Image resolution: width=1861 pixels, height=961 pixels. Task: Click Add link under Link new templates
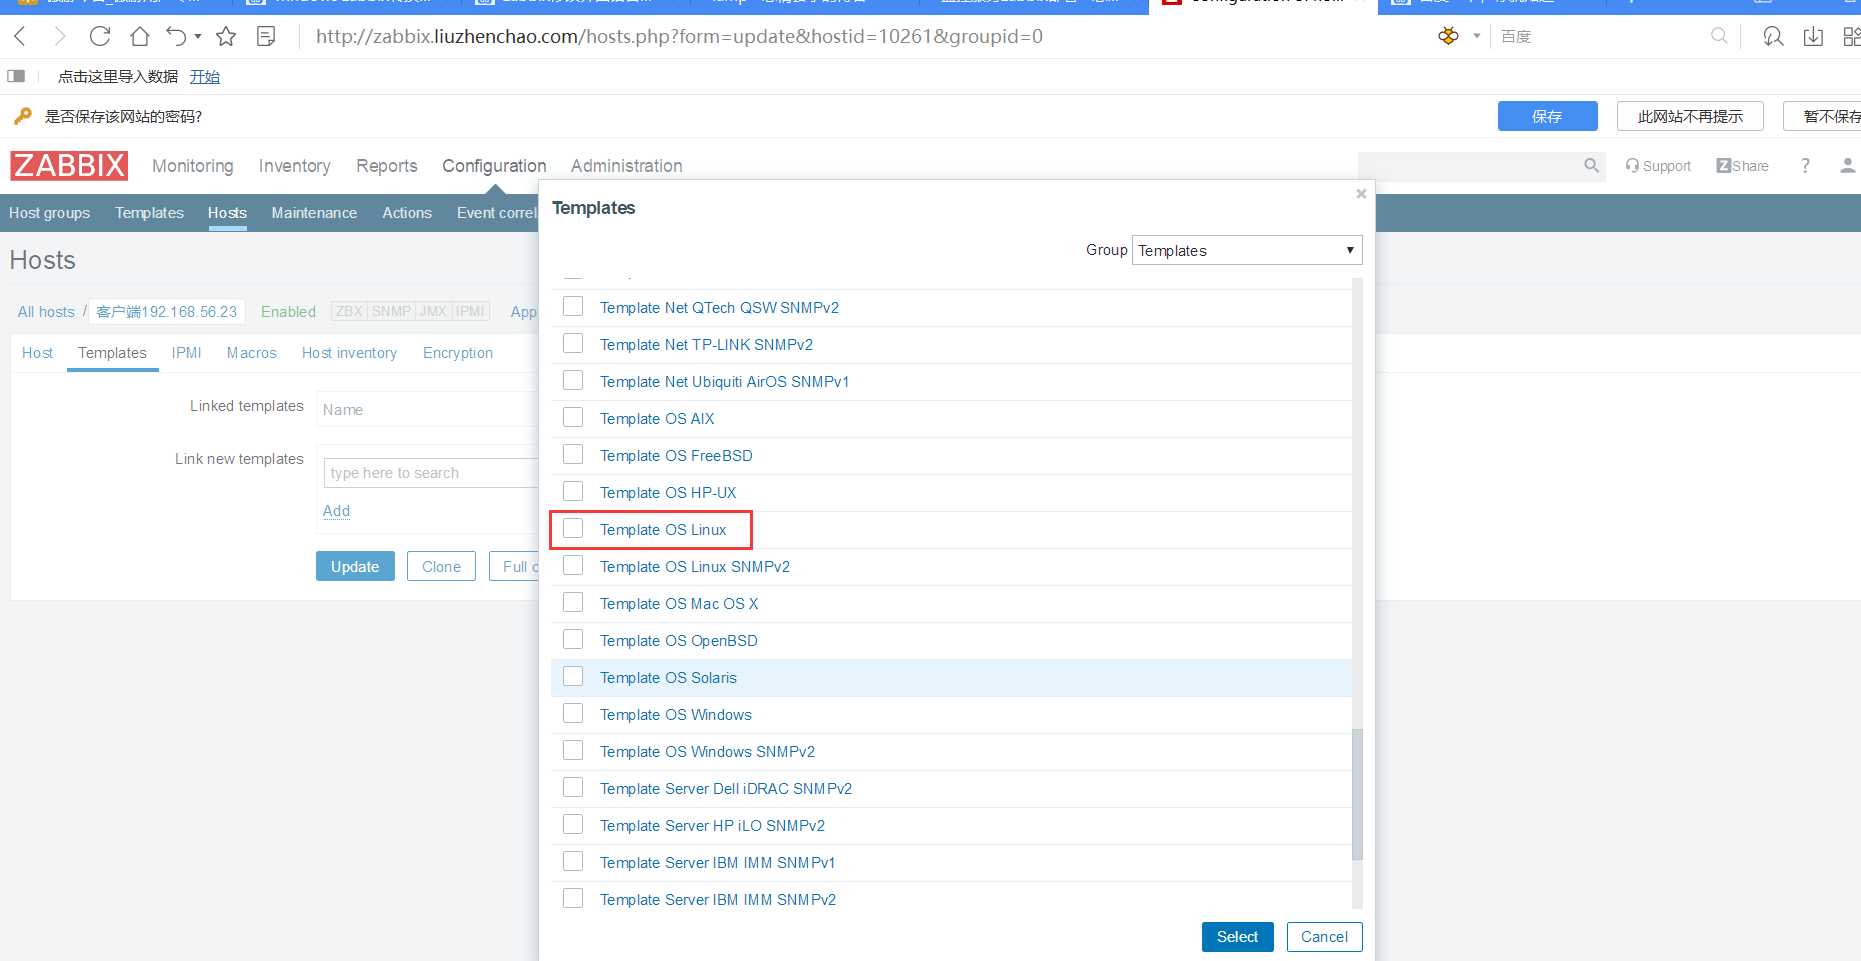coord(336,511)
